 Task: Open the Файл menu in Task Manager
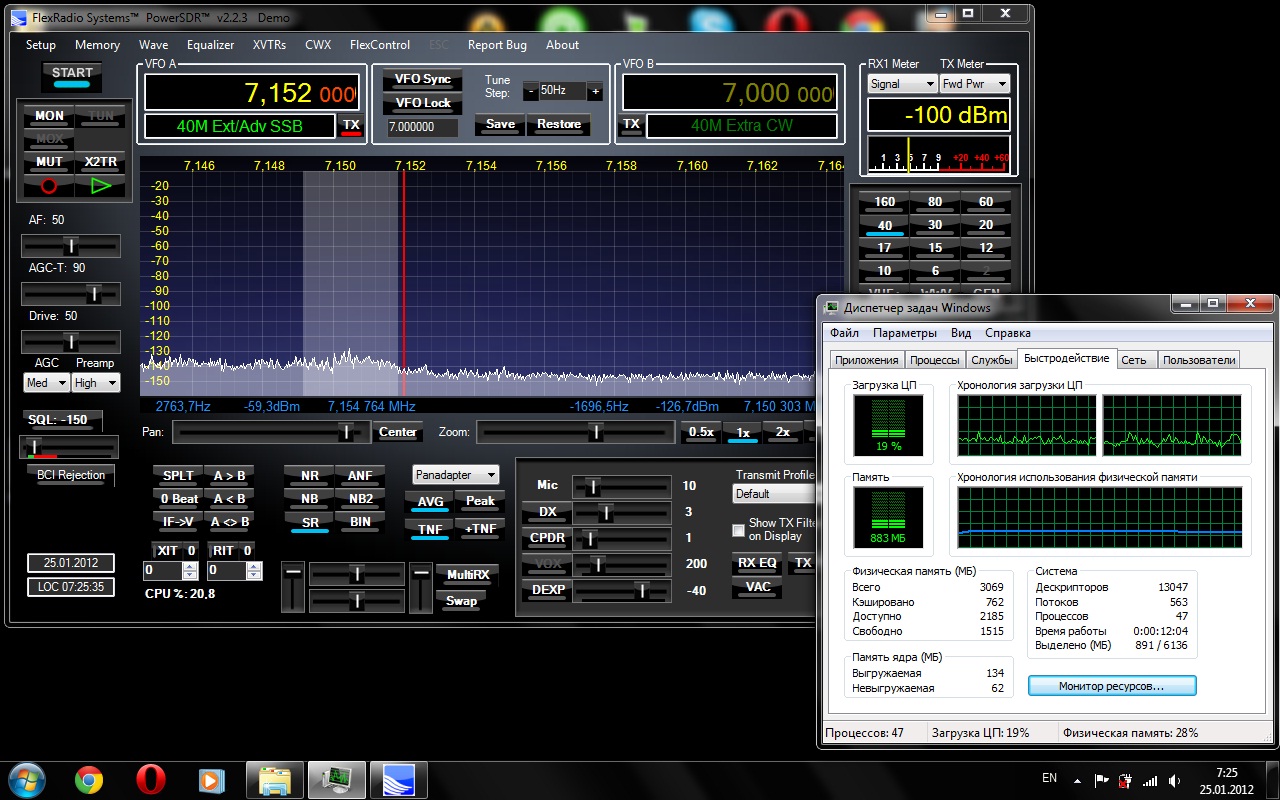click(x=844, y=333)
